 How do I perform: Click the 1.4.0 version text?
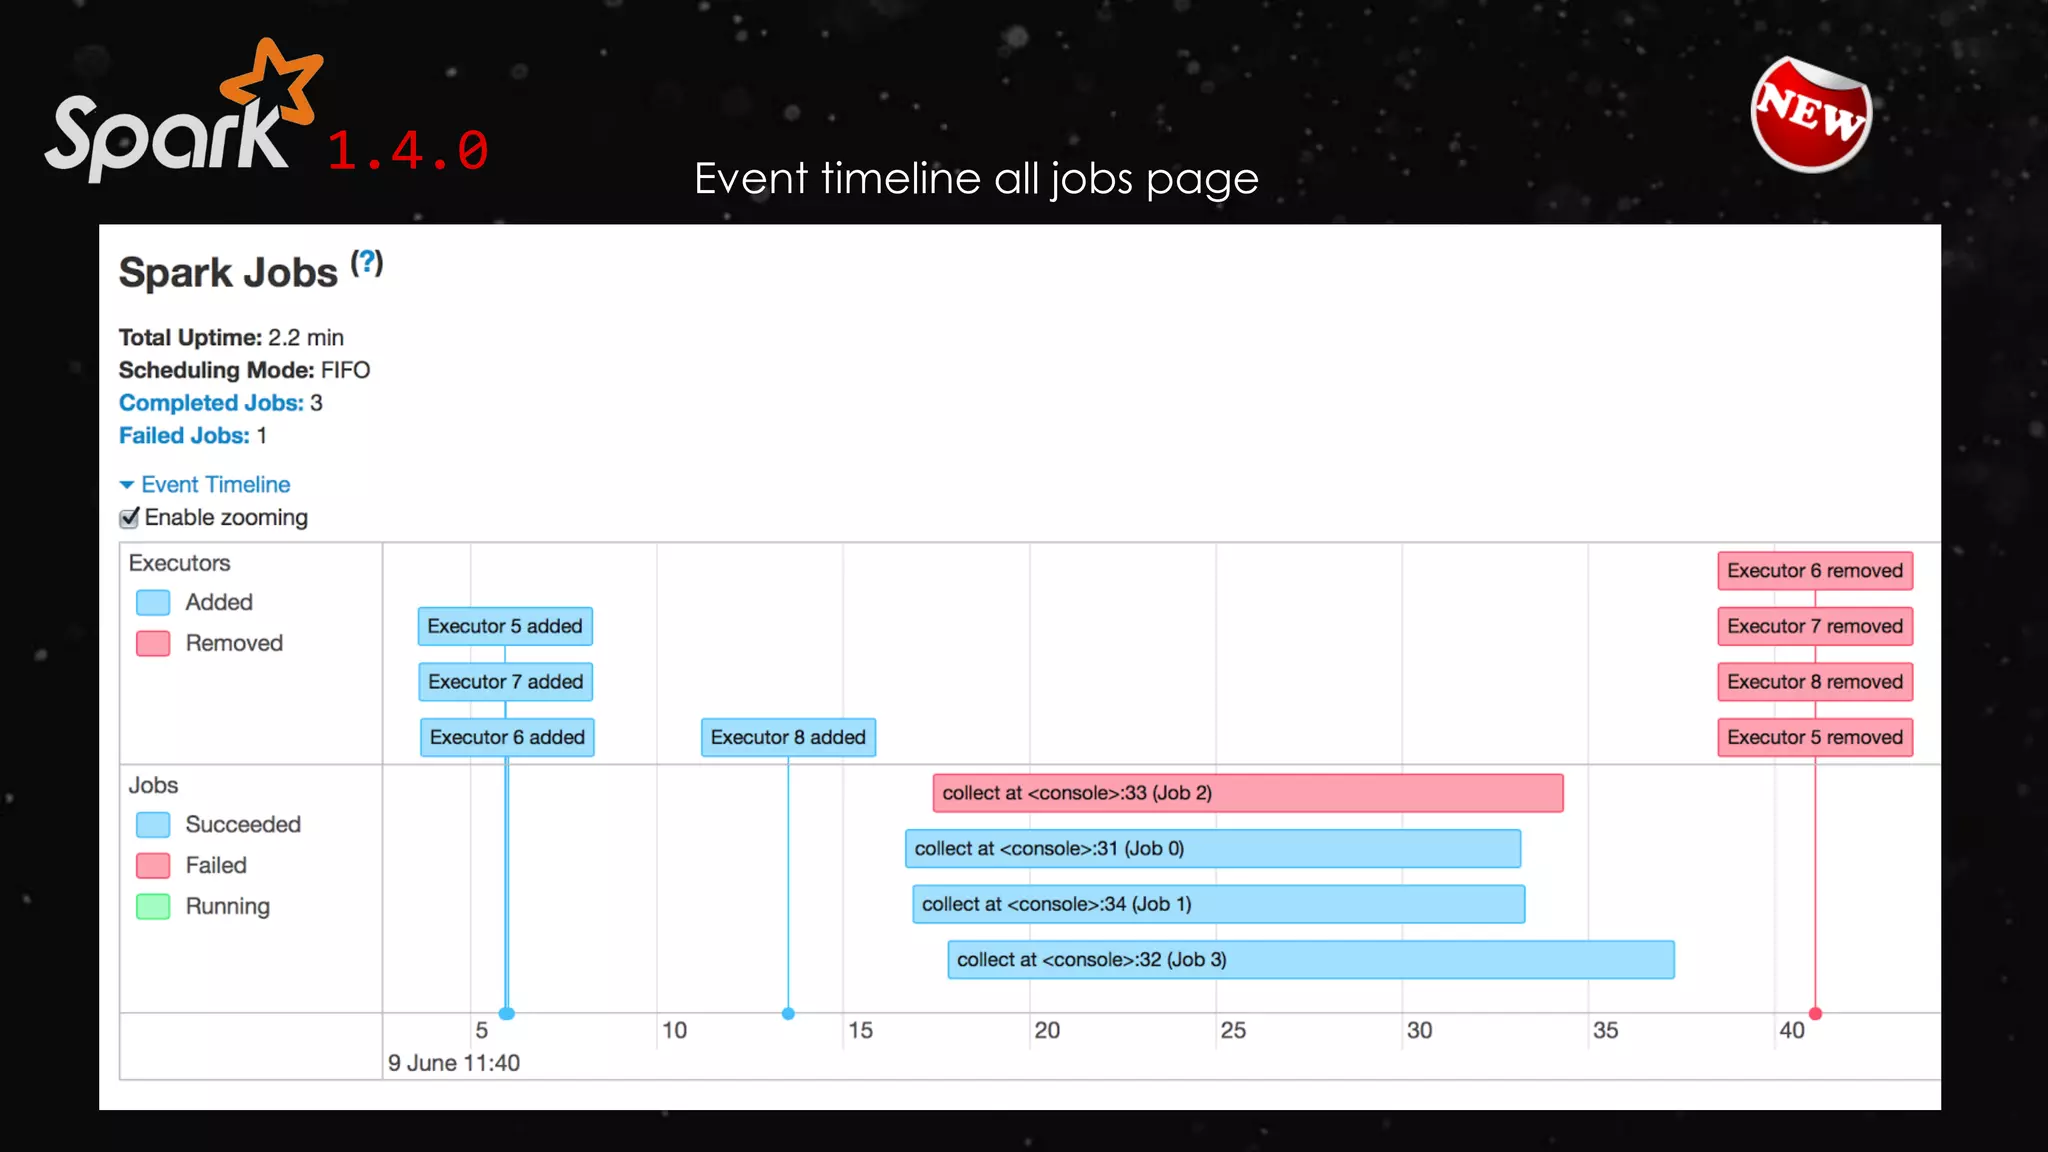click(408, 151)
